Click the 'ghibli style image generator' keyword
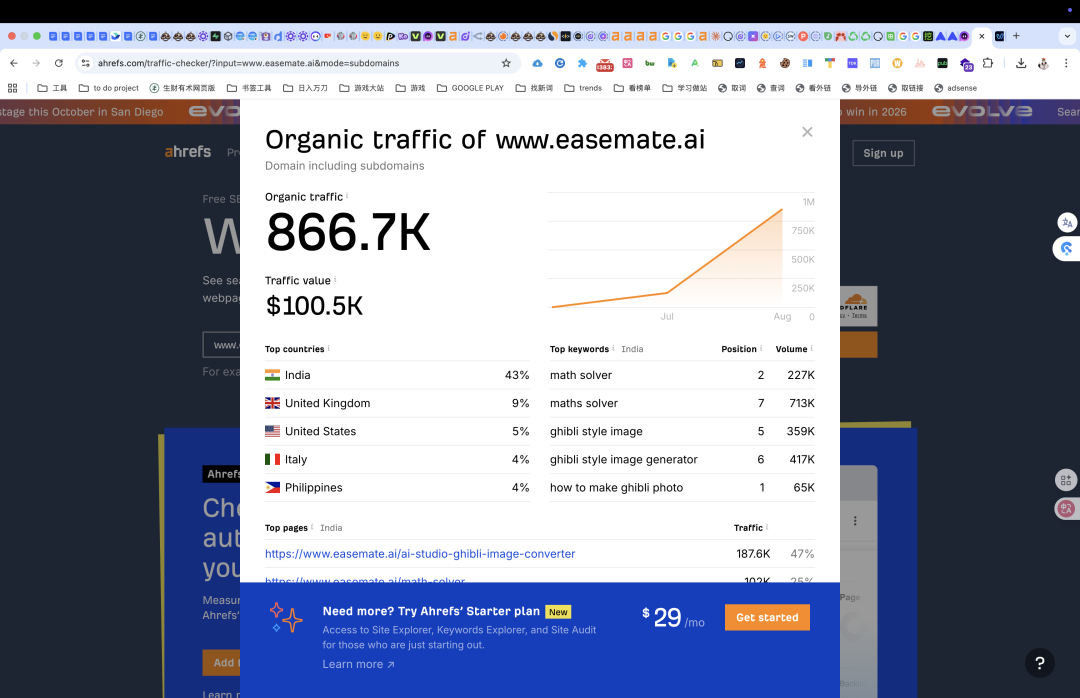Image resolution: width=1080 pixels, height=698 pixels. [x=623, y=460]
